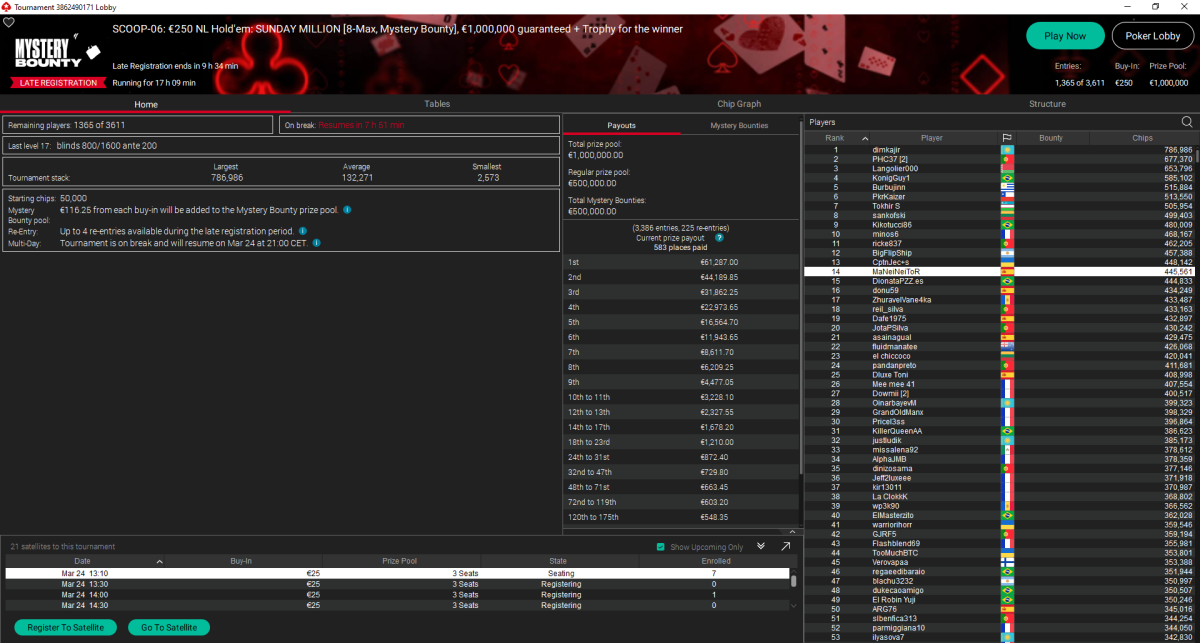Sort satellites by Enrolled column
The height and width of the screenshot is (643, 1200).
click(x=715, y=562)
